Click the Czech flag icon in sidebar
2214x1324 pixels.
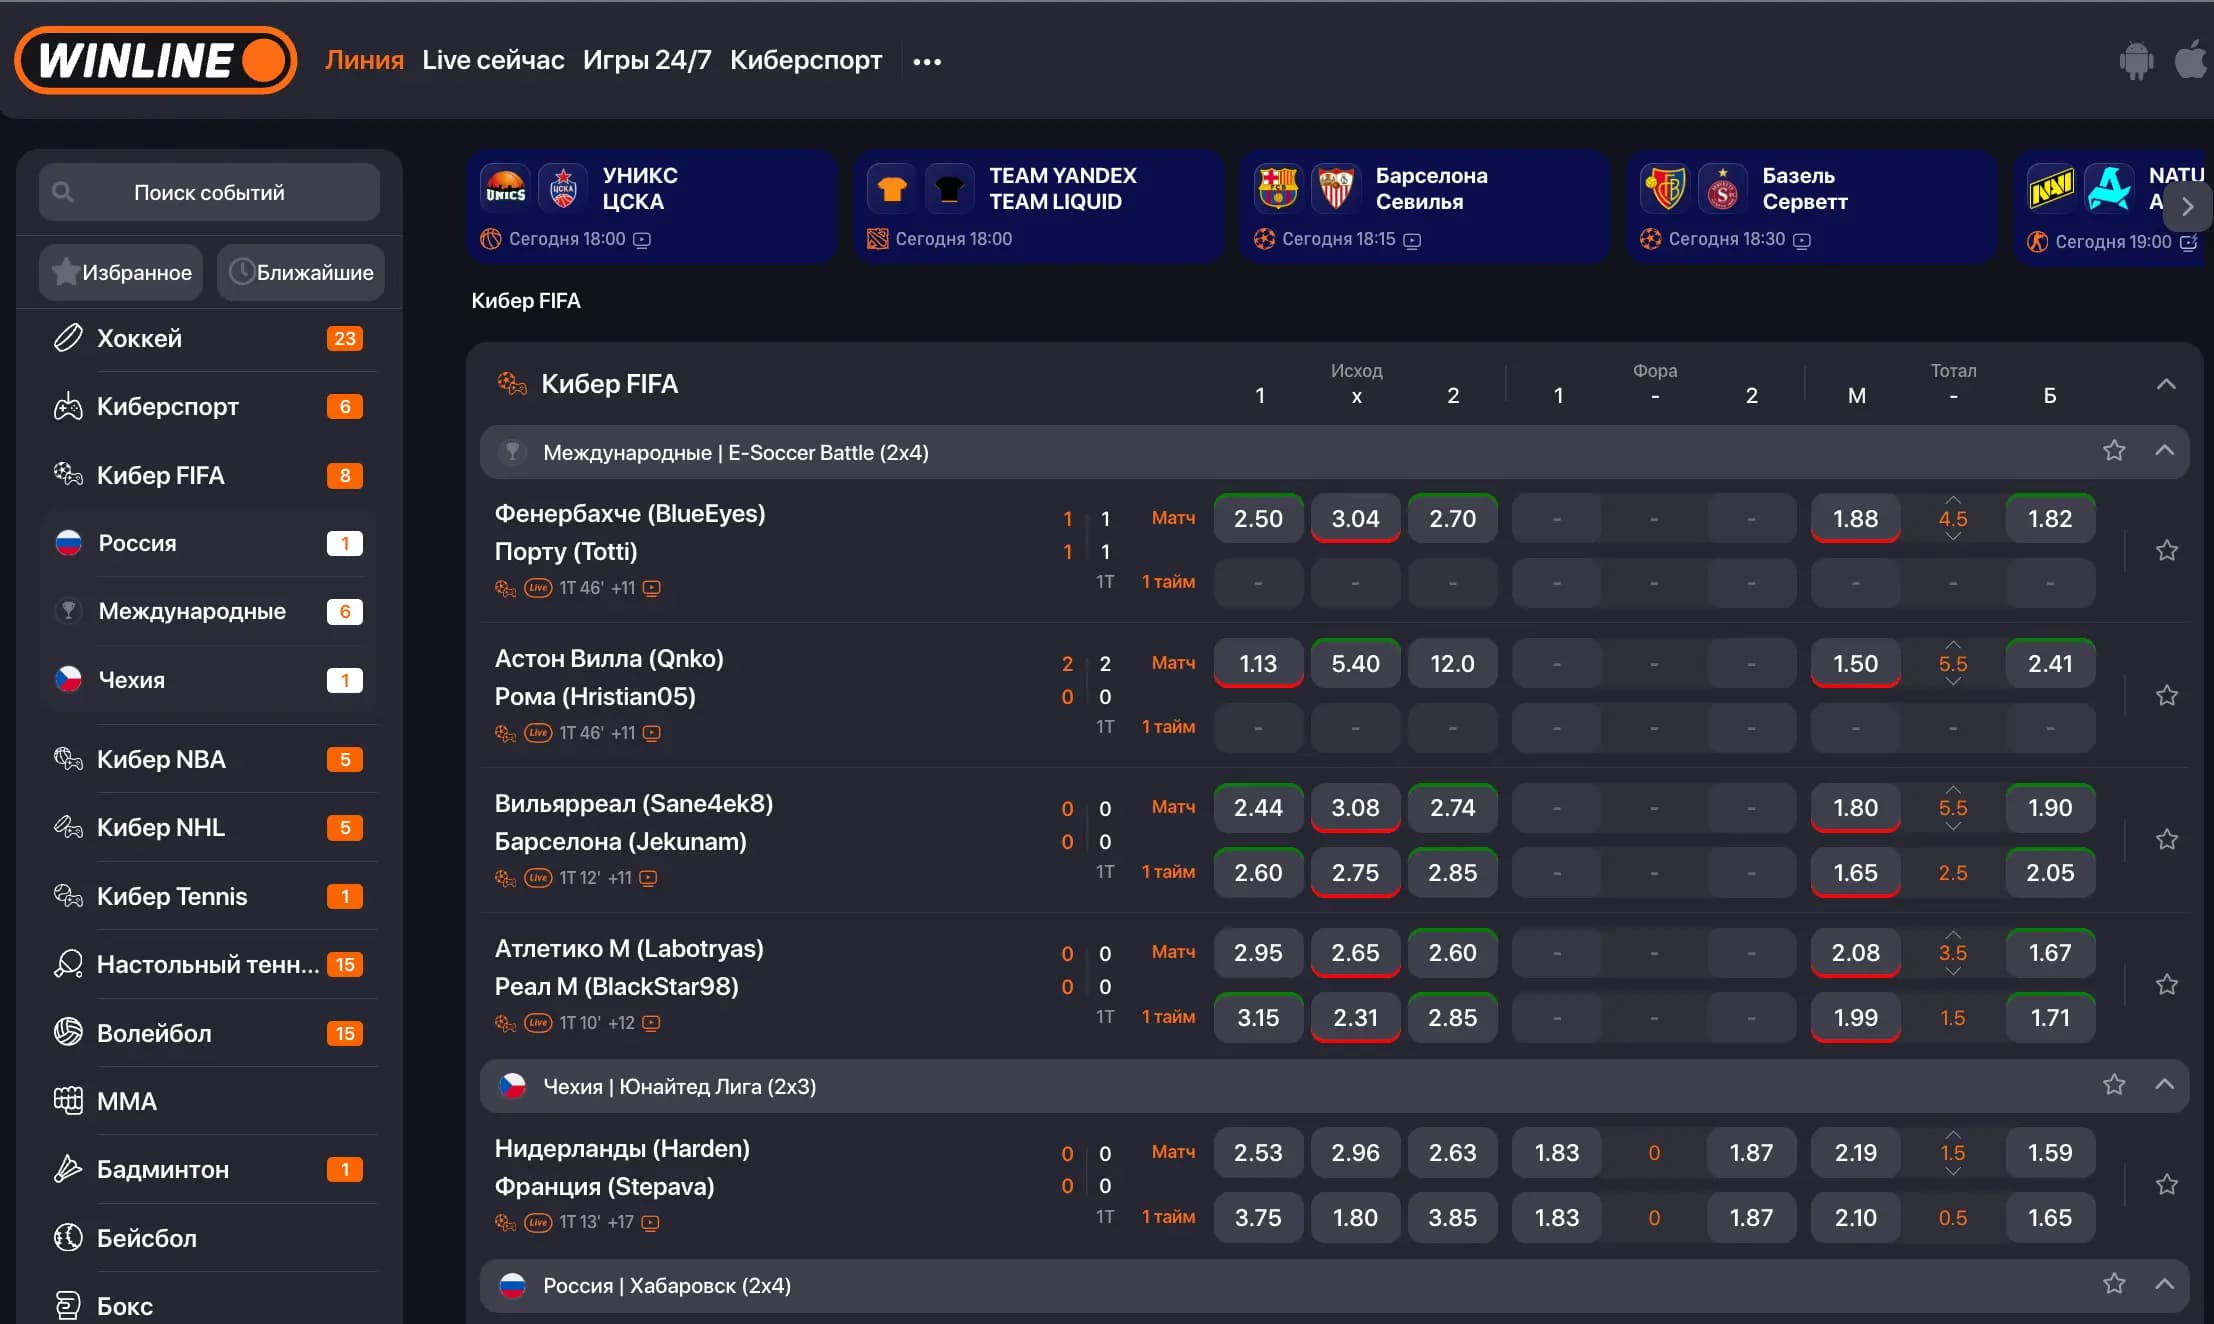pyautogui.click(x=68, y=680)
